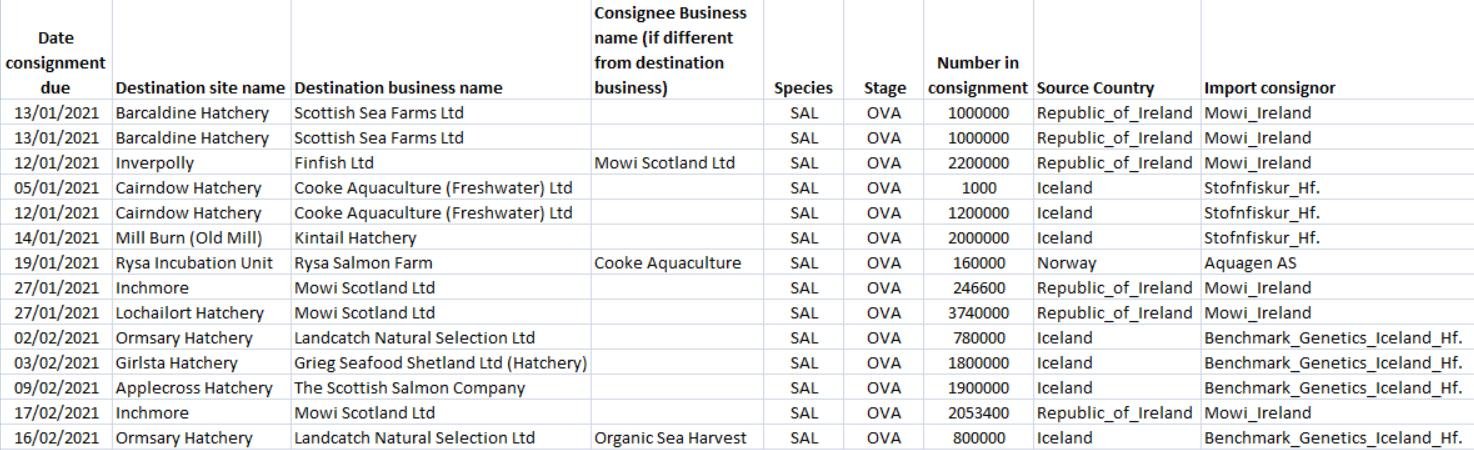Click the "Number in consignment" header cell
The width and height of the screenshot is (1474, 450).
click(x=977, y=76)
